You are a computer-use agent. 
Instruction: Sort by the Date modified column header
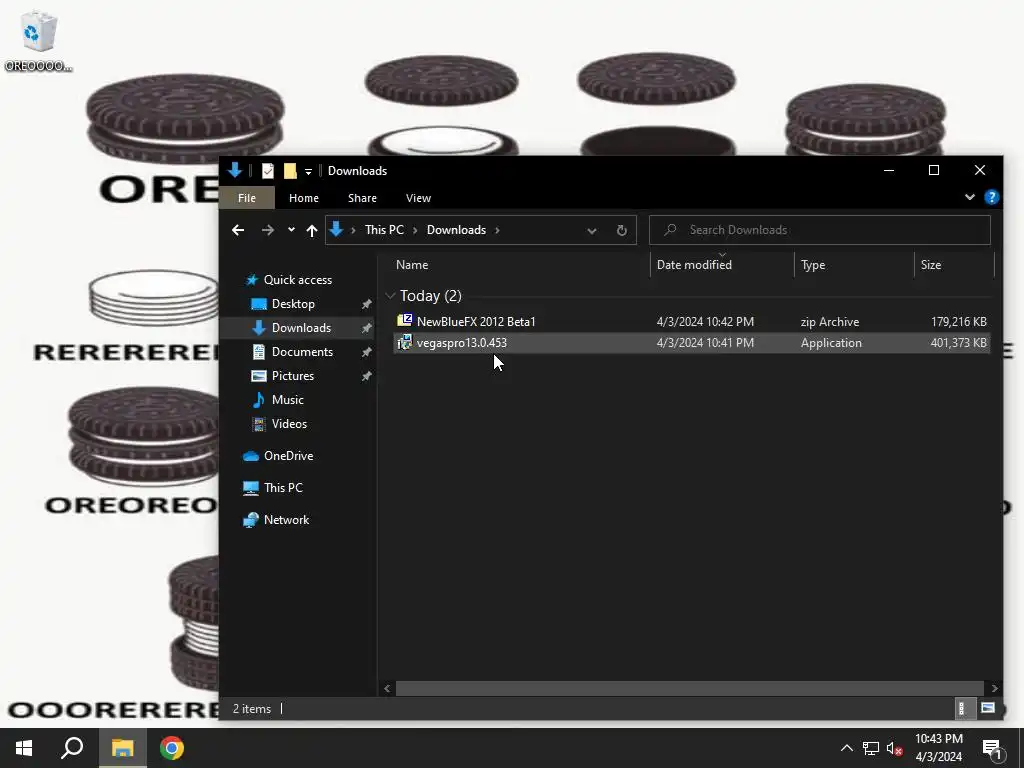click(x=694, y=264)
